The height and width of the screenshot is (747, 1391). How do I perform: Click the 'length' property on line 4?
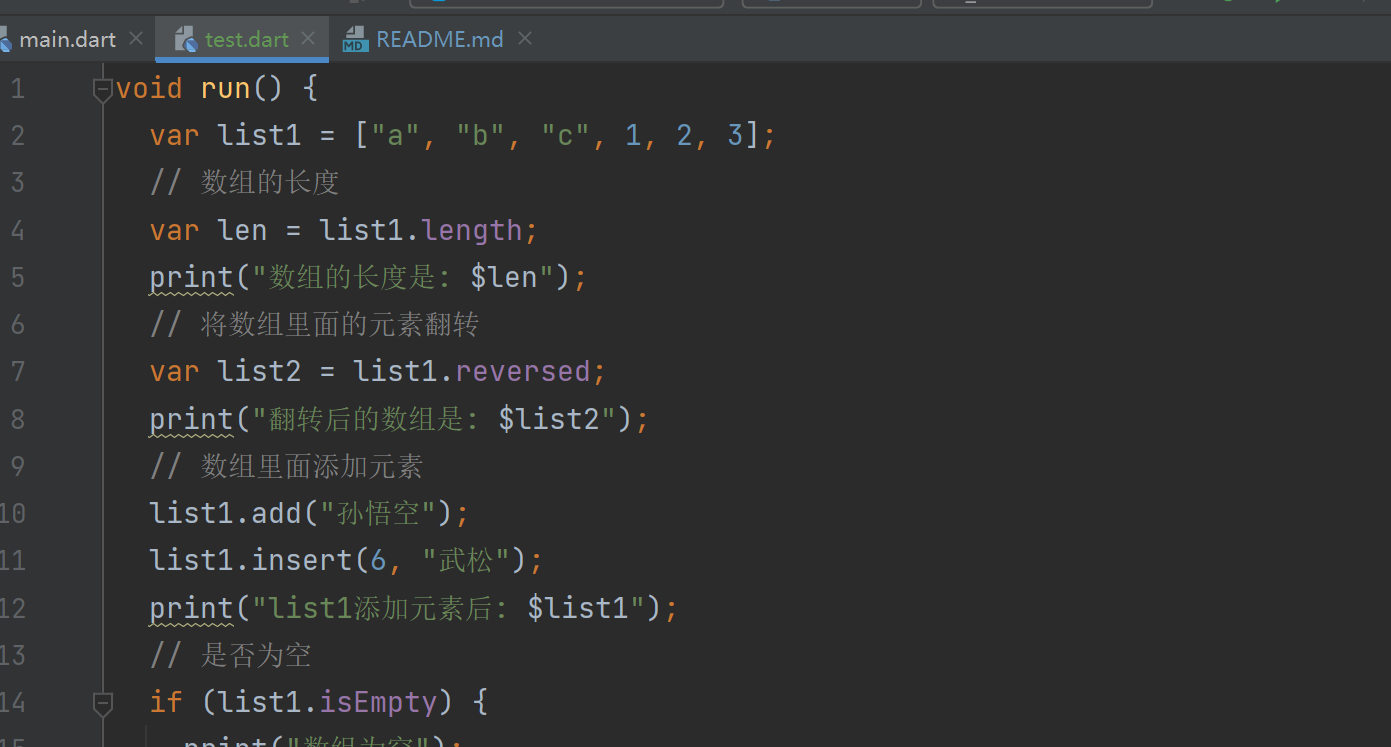pyautogui.click(x=472, y=230)
